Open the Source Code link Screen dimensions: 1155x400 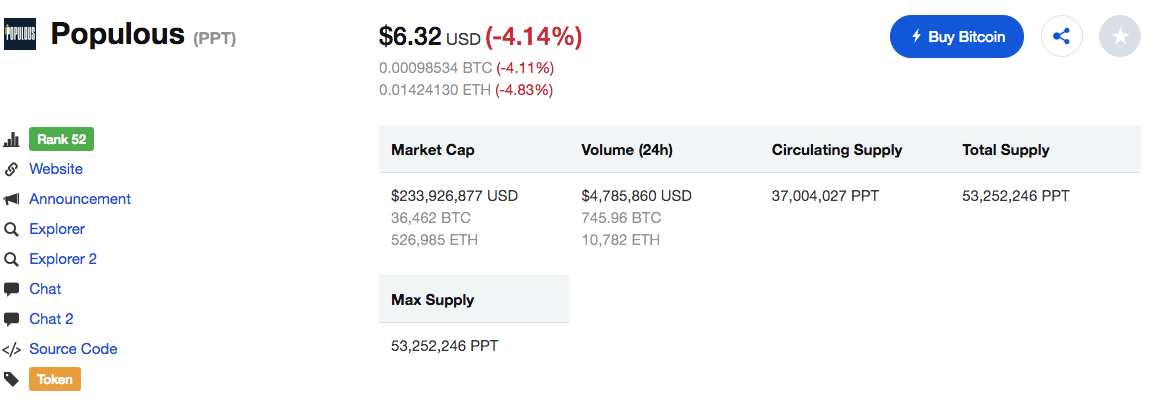point(73,349)
